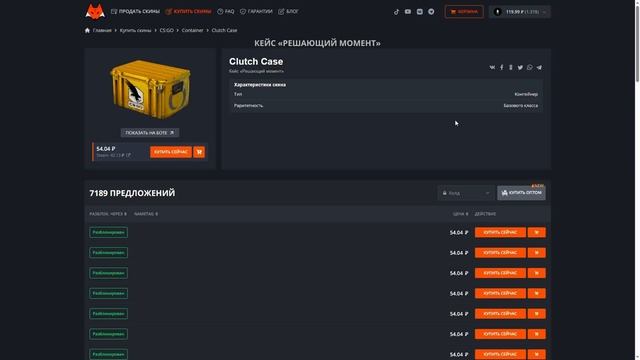Click Купить сейчас on the sixth offer
The image size is (640, 360).
tap(500, 334)
